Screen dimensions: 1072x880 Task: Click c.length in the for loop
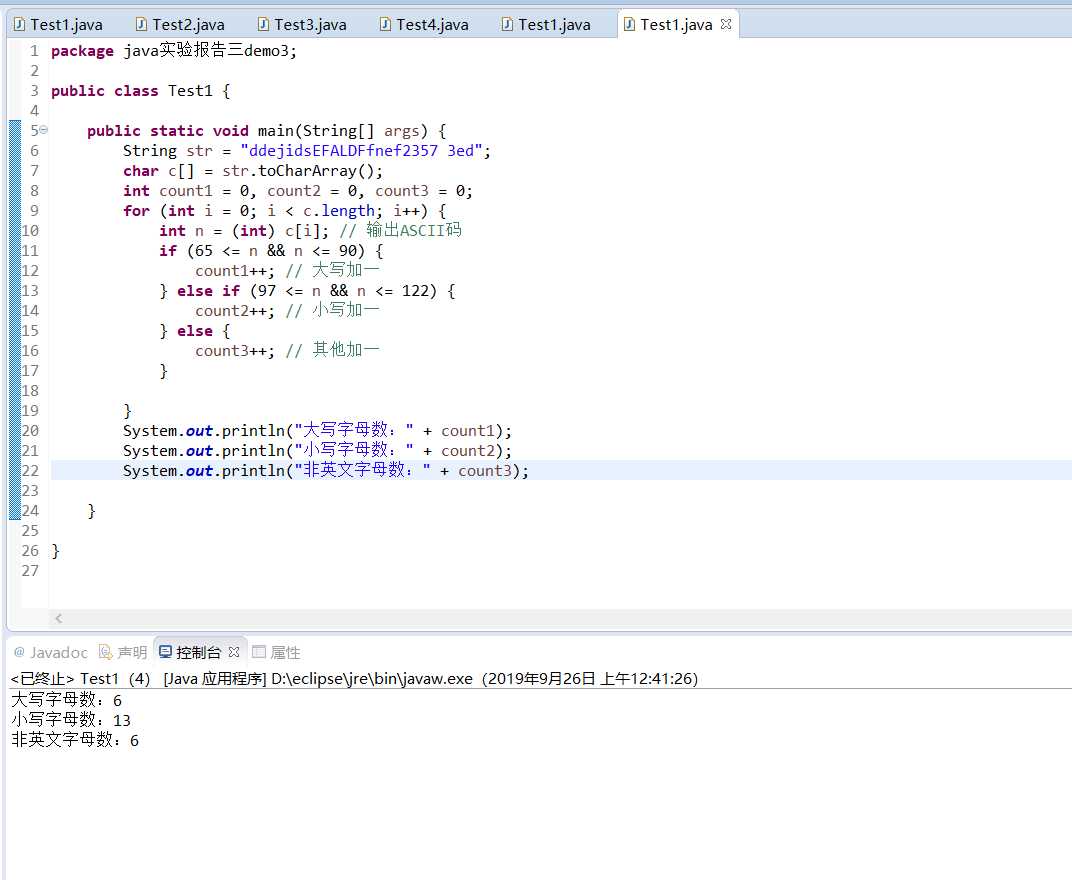(338, 211)
